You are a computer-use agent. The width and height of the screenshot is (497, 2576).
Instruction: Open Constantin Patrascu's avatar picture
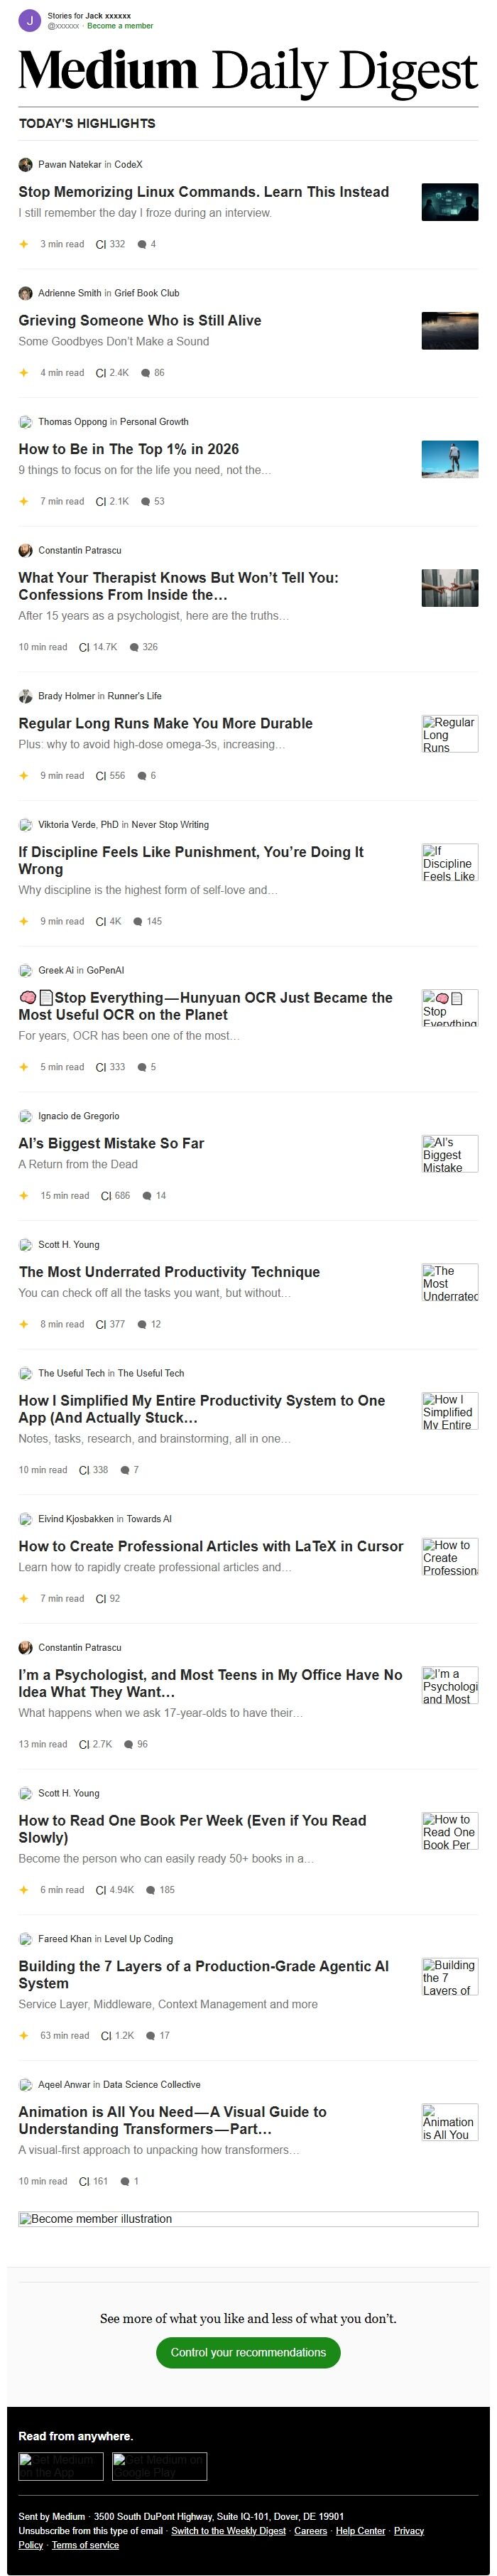pyautogui.click(x=26, y=550)
